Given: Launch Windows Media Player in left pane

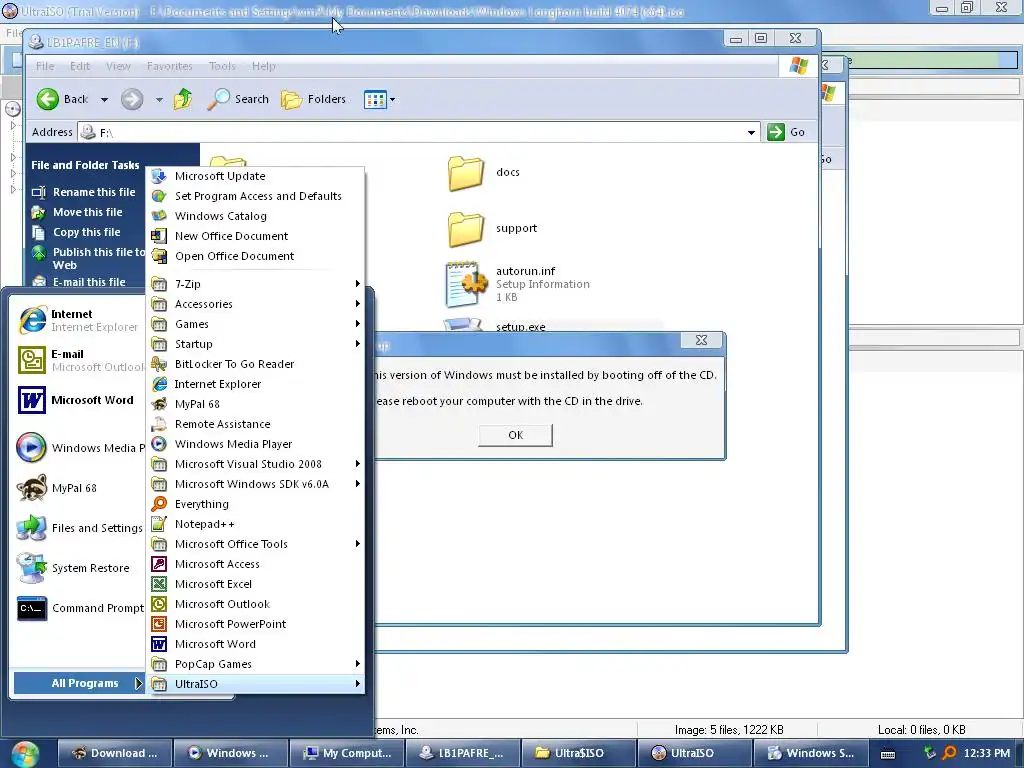Looking at the screenshot, I should pyautogui.click(x=80, y=448).
